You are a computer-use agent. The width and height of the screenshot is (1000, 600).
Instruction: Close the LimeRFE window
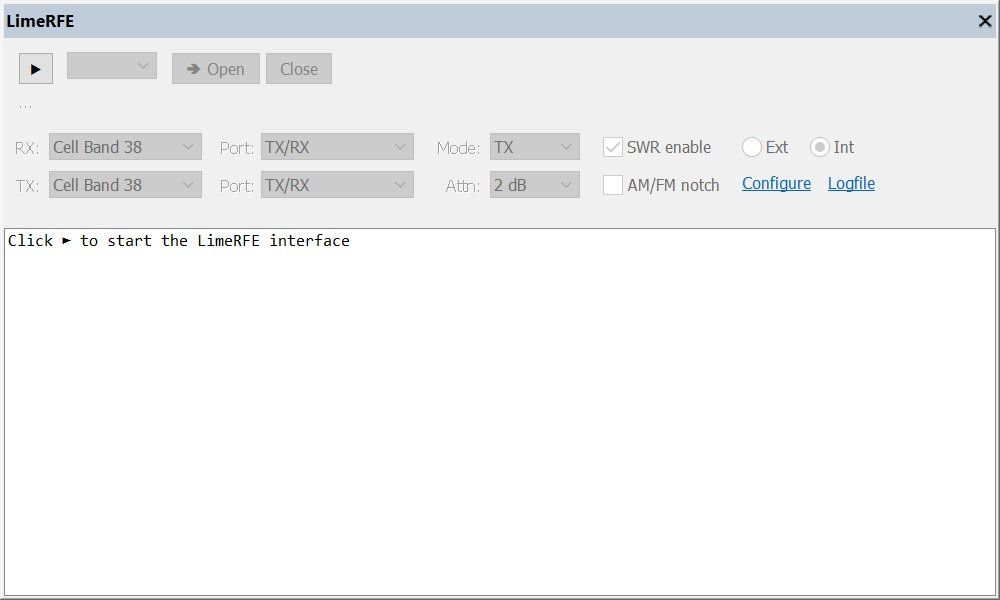[x=985, y=21]
